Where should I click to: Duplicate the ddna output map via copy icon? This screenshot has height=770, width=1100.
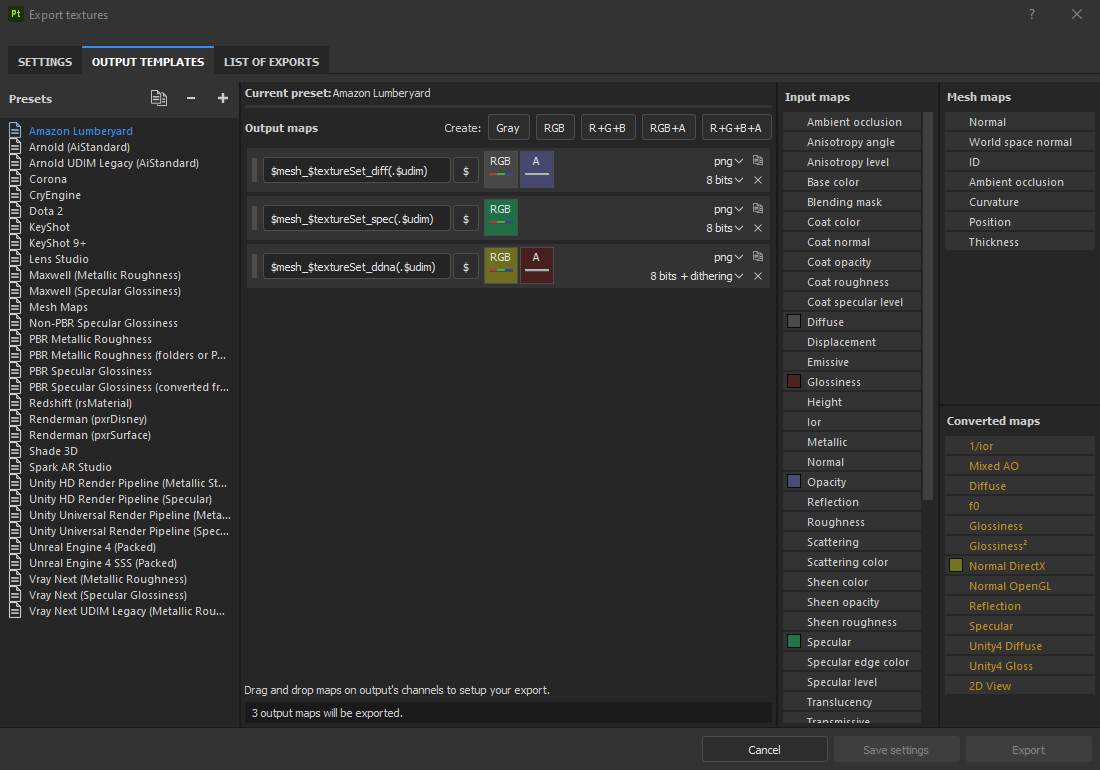coord(758,256)
